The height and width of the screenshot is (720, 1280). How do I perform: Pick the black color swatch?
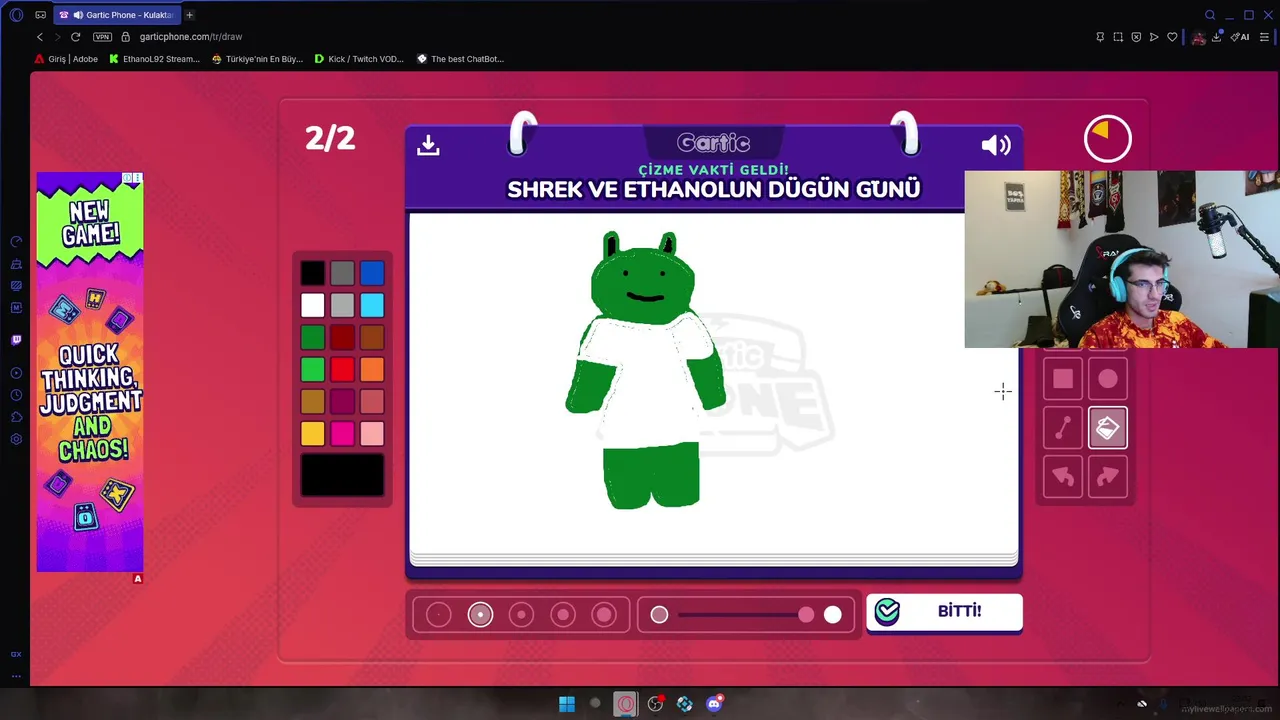(x=312, y=273)
